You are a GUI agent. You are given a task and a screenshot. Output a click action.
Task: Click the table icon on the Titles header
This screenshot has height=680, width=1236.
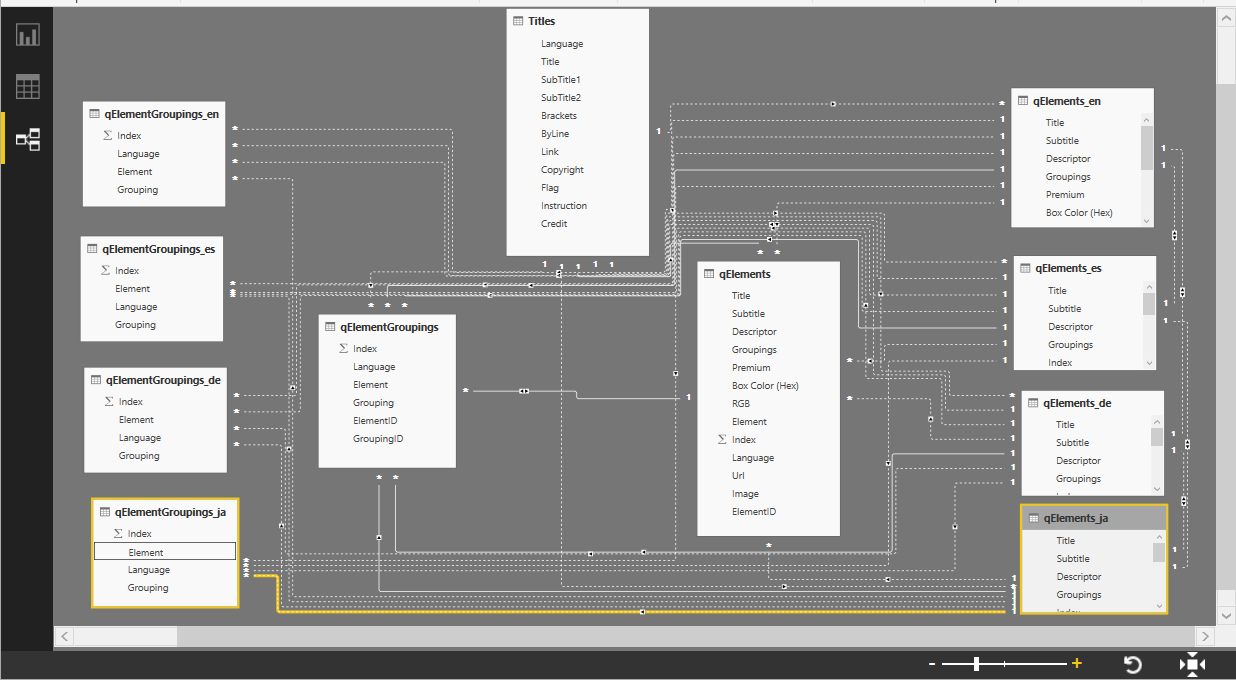point(517,20)
